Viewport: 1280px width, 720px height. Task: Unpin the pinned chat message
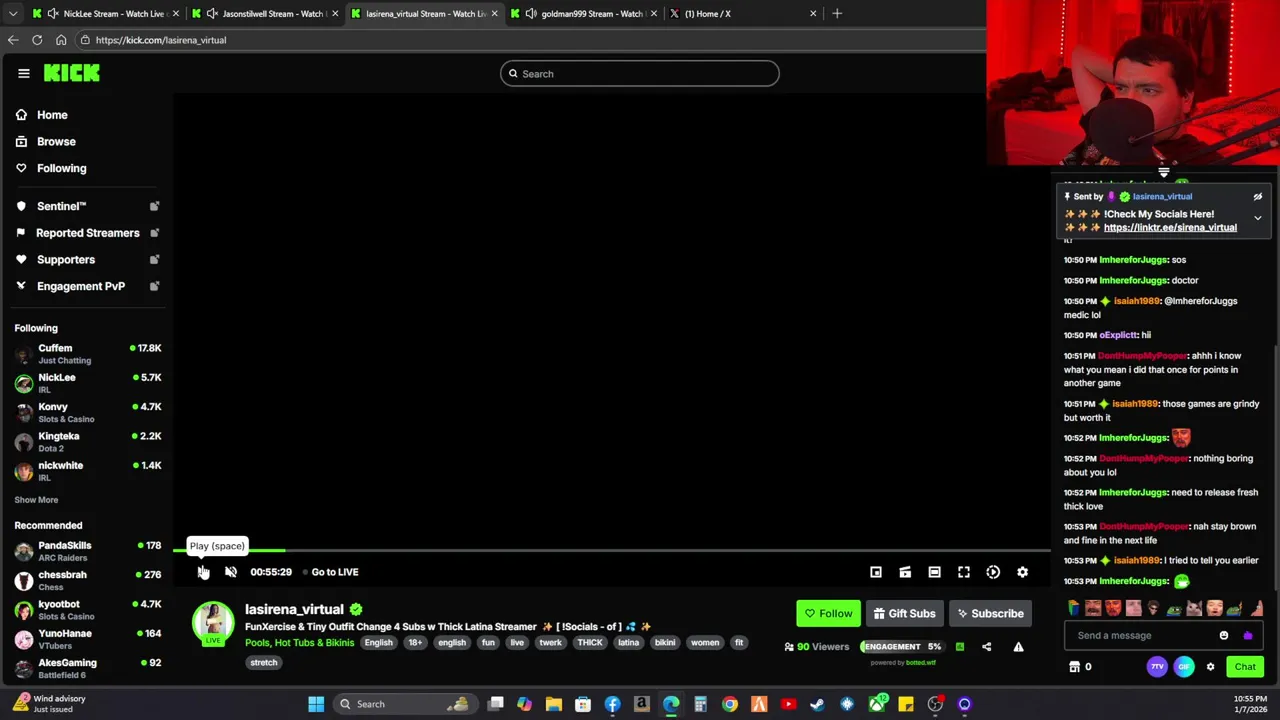coord(1258,197)
